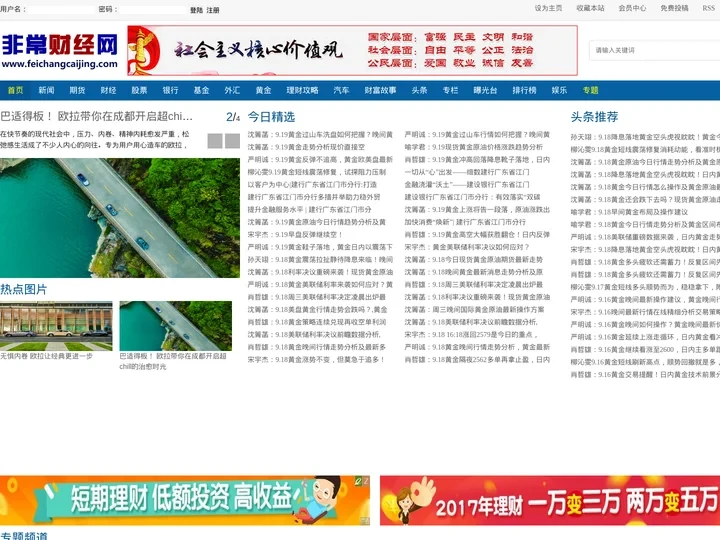Viewport: 720px width, 540px height.
Task: Open article 沈箐菡：9.19黄金过山车洗盘如何把握
Action: pos(320,135)
